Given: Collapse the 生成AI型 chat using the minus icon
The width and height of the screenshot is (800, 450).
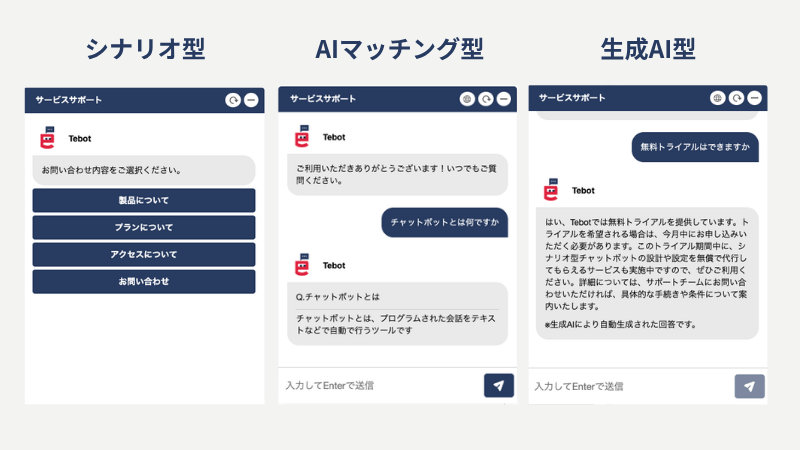Looking at the screenshot, I should 754,98.
